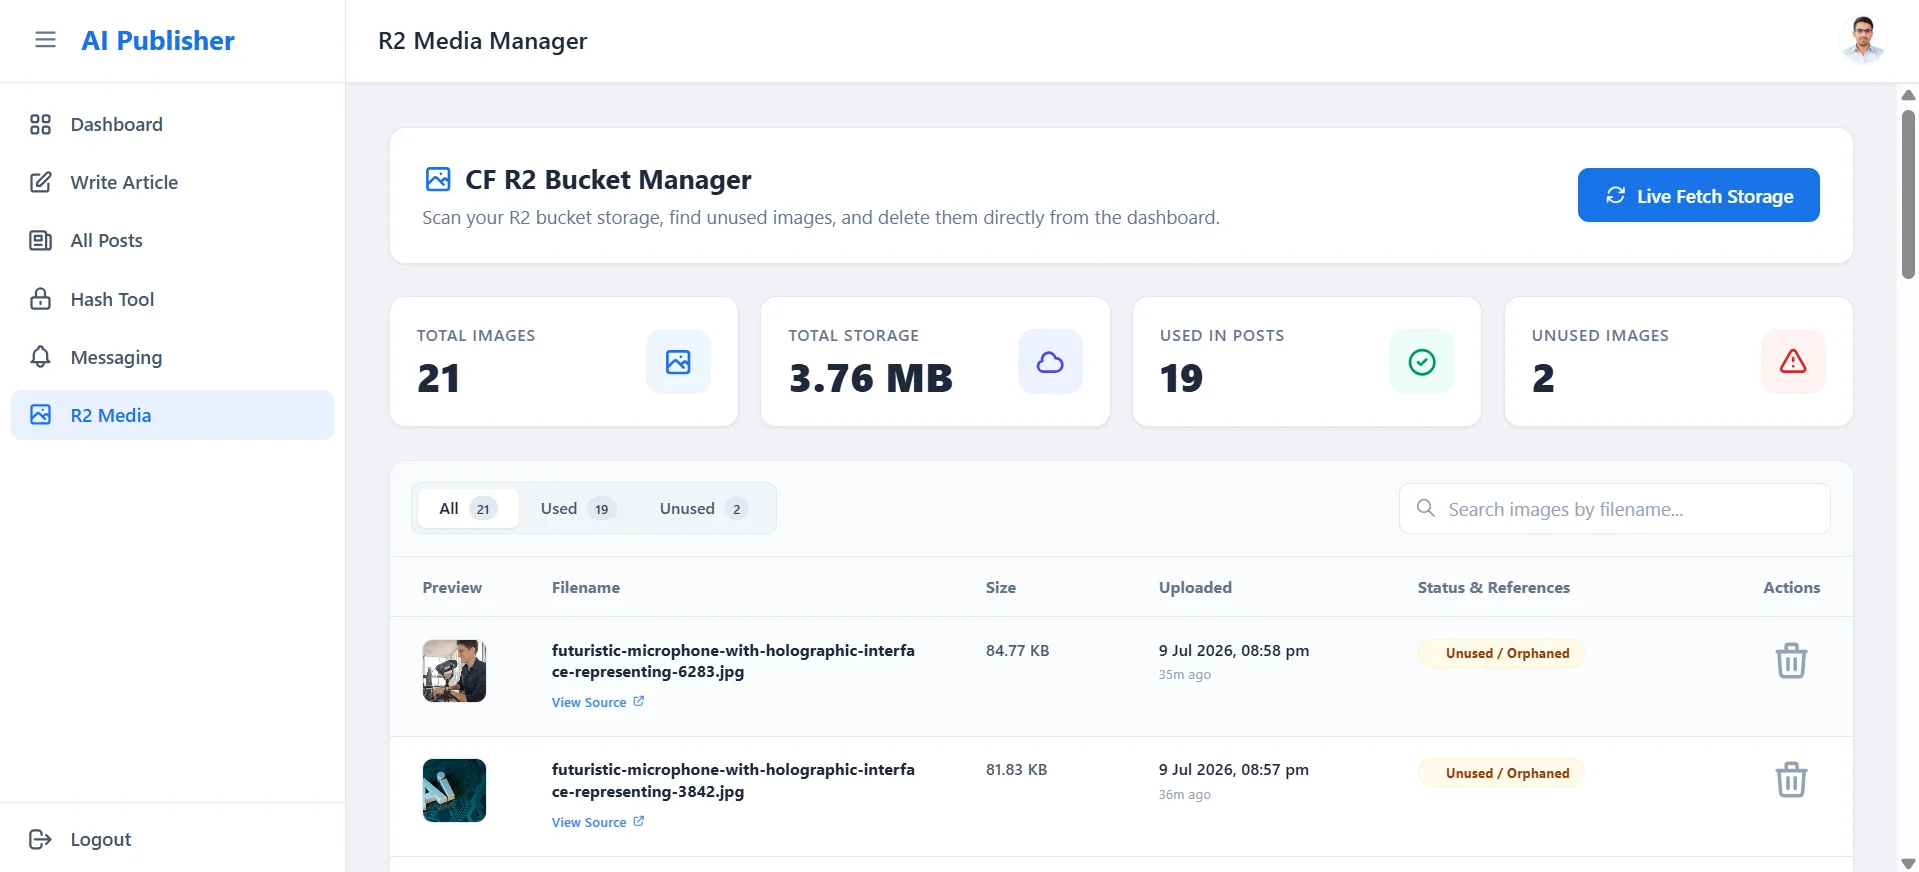Click the 84.77 KB size value
The image size is (1919, 872).
1018,650
